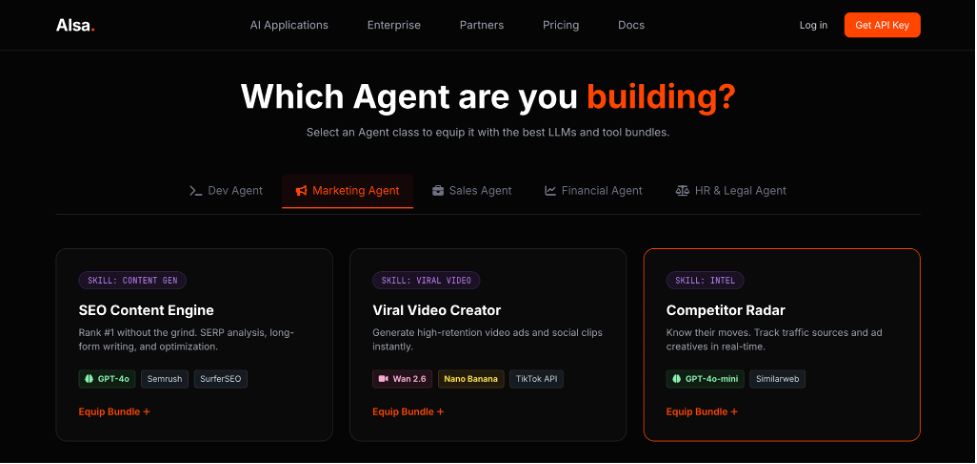The image size is (977, 464).
Task: Equip Bundle for SEO Content Engine
Action: 114,412
